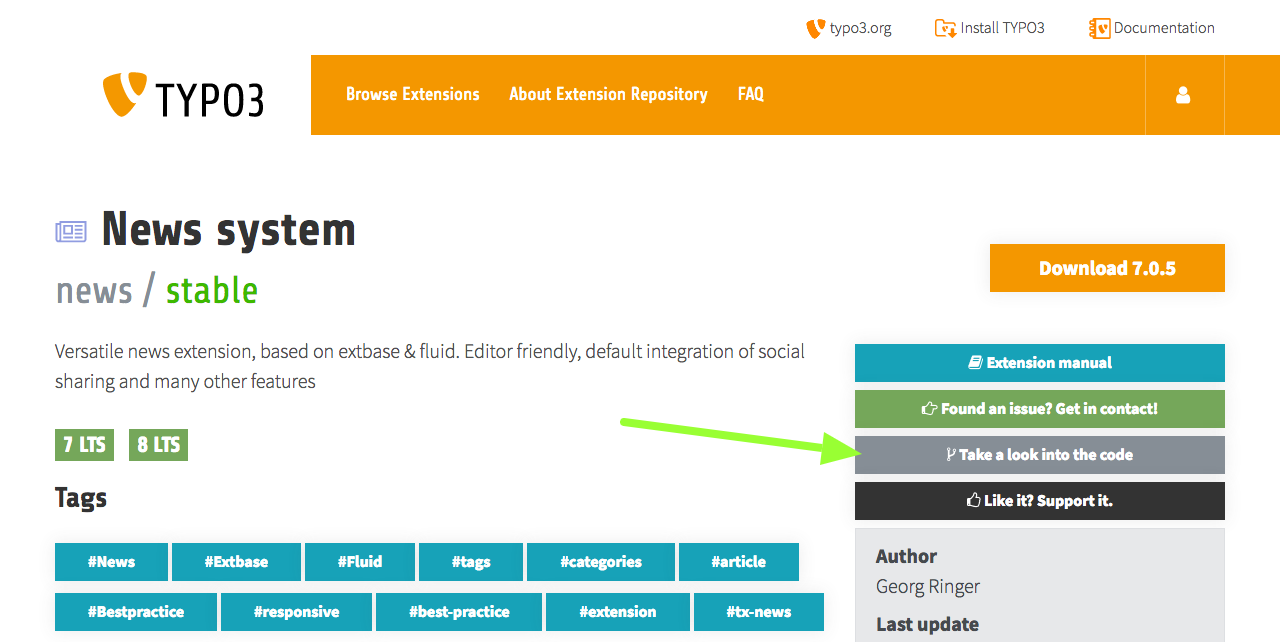
Task: Select the #best-practice tag
Action: click(x=459, y=612)
